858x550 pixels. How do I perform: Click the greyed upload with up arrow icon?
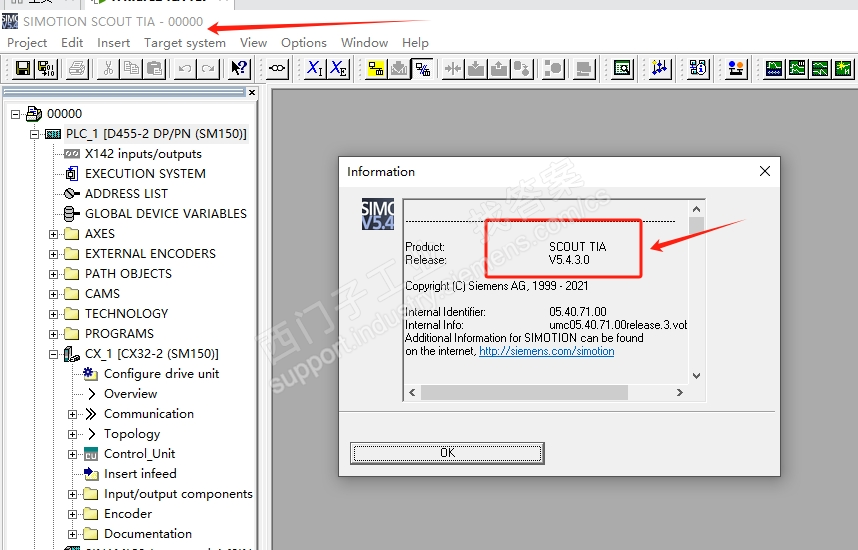click(499, 68)
